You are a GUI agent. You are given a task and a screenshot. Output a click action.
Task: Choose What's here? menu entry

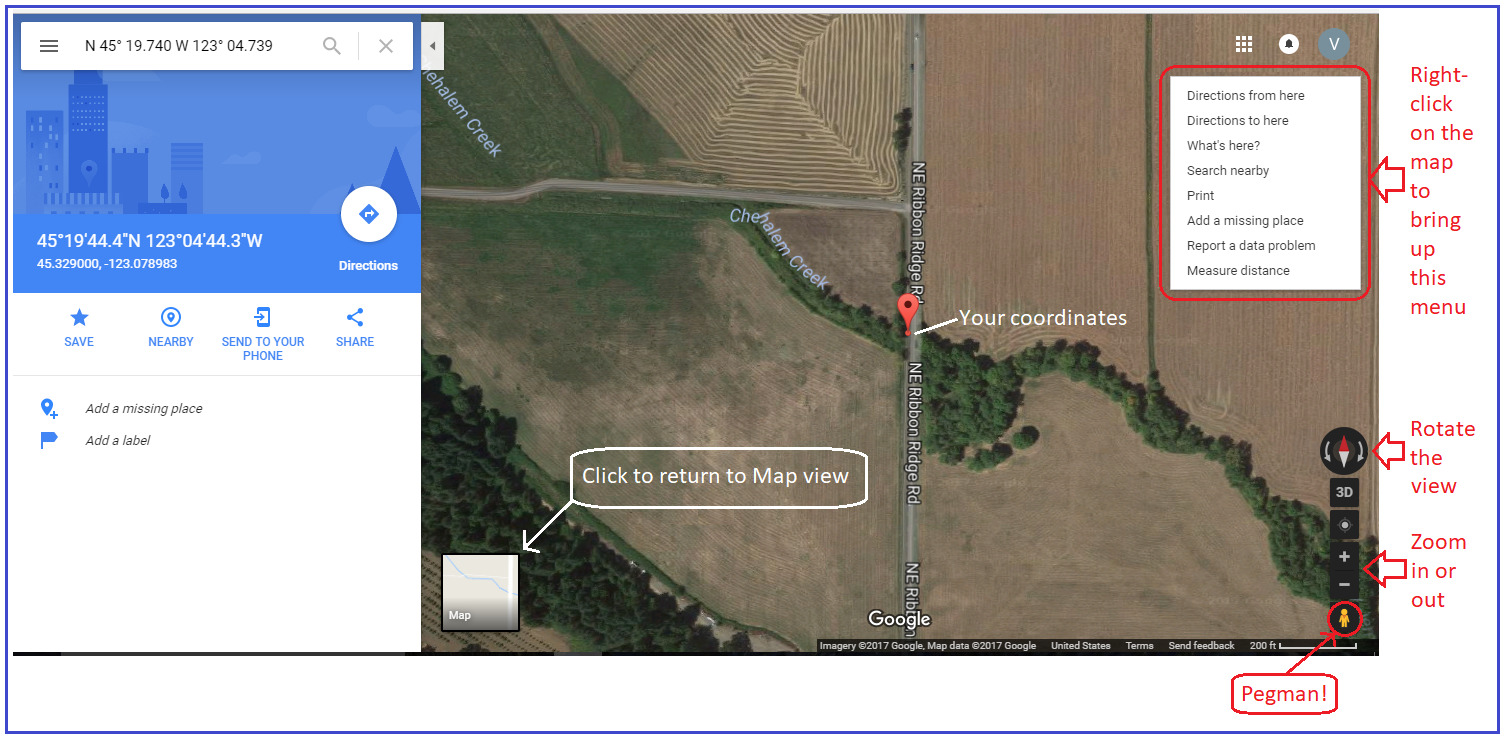[1223, 146]
